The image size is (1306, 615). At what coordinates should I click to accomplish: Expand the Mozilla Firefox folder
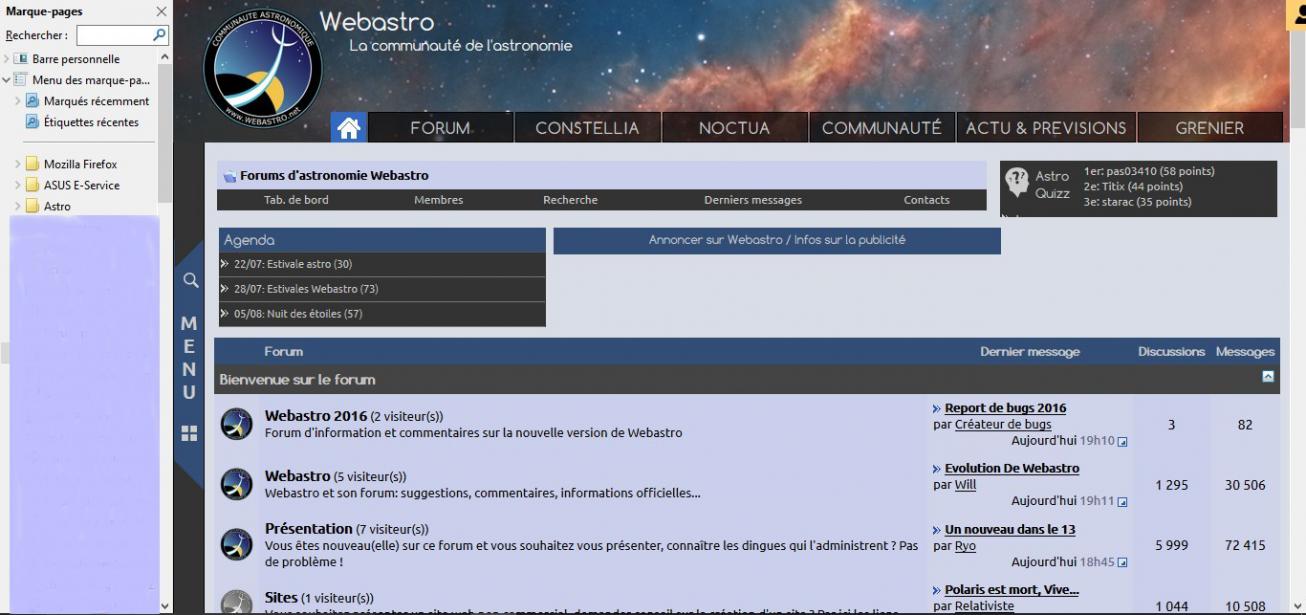click(x=17, y=164)
